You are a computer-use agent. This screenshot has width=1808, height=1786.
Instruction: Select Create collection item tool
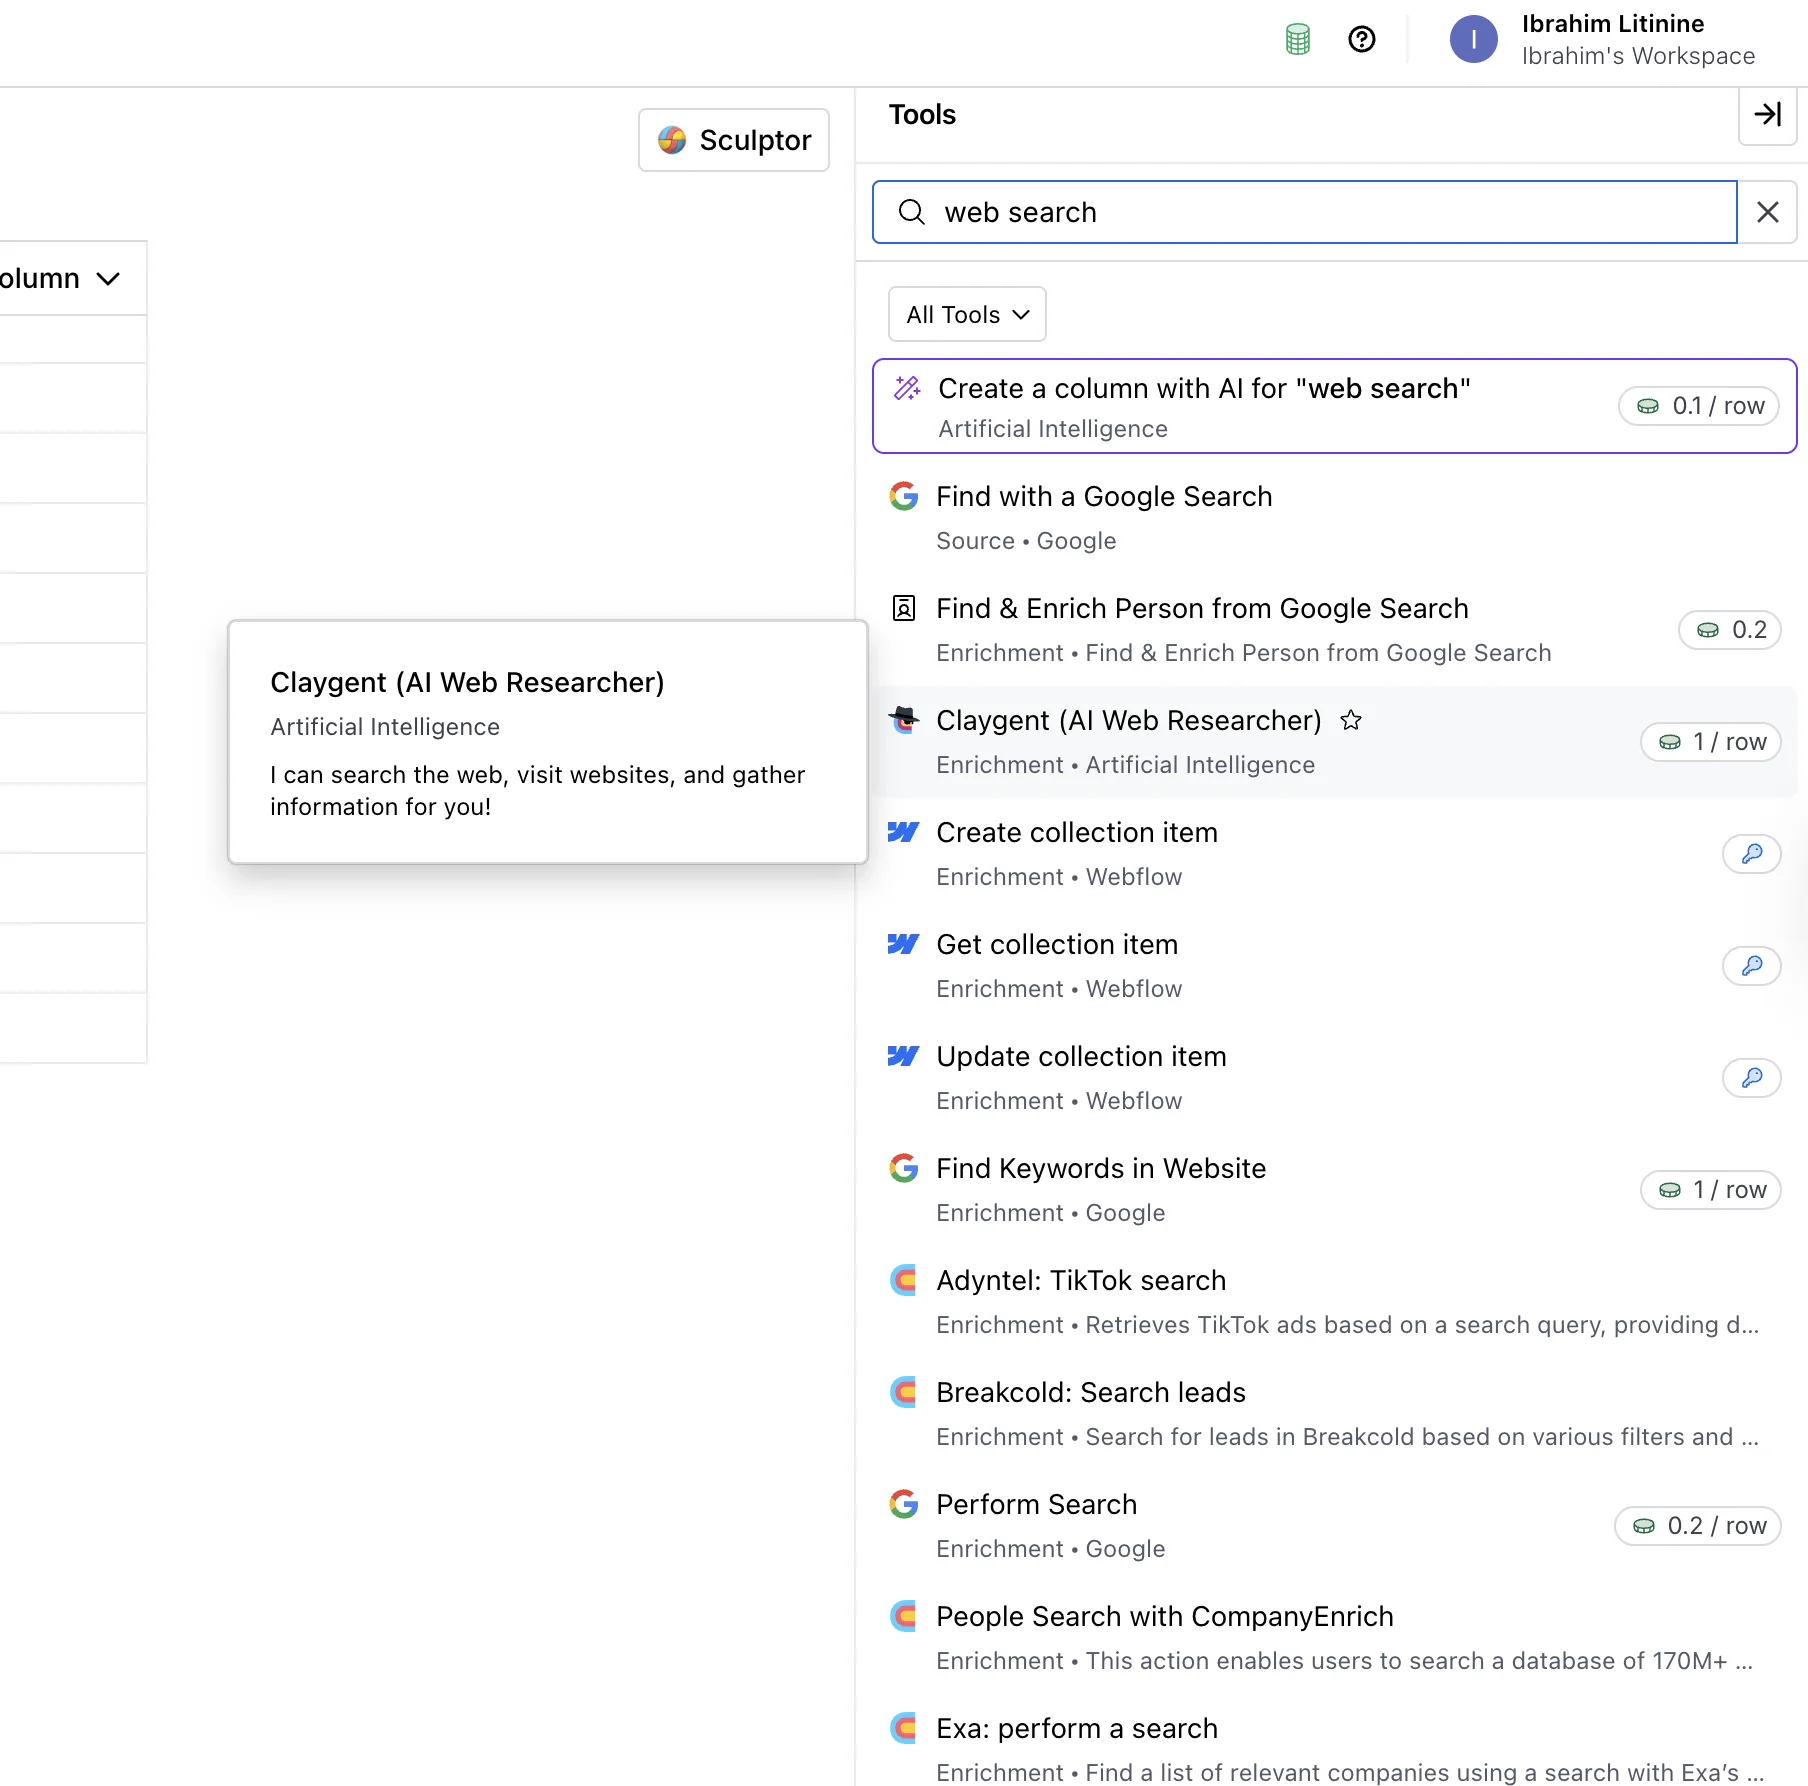1335,854
